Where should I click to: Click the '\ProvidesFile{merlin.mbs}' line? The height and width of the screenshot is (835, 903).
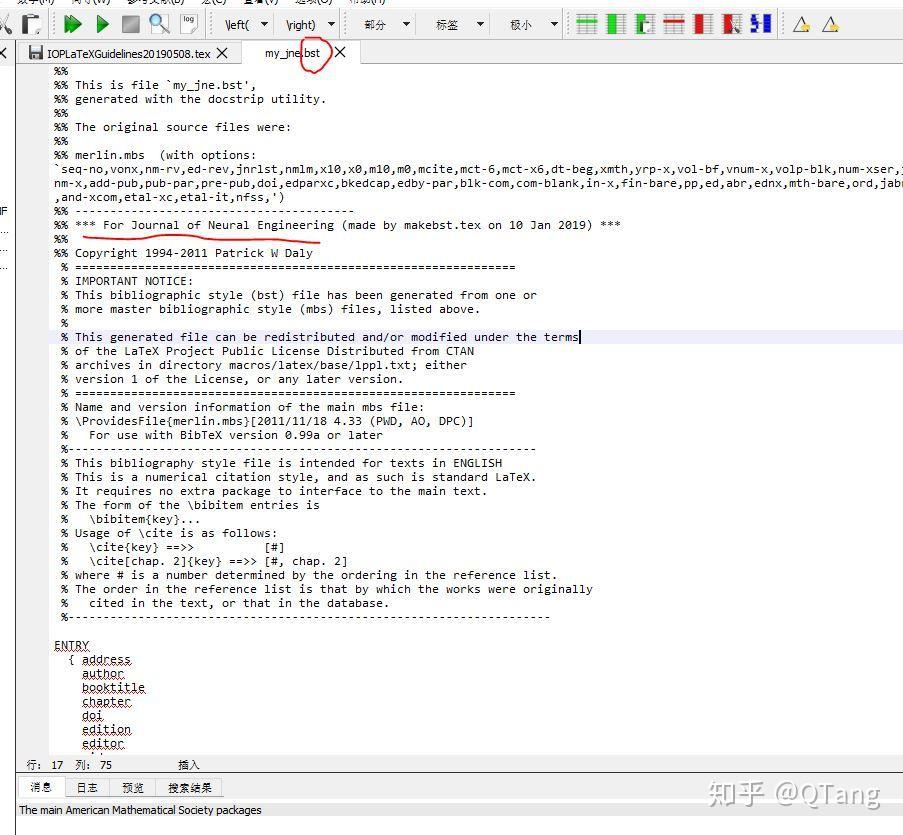click(267, 421)
